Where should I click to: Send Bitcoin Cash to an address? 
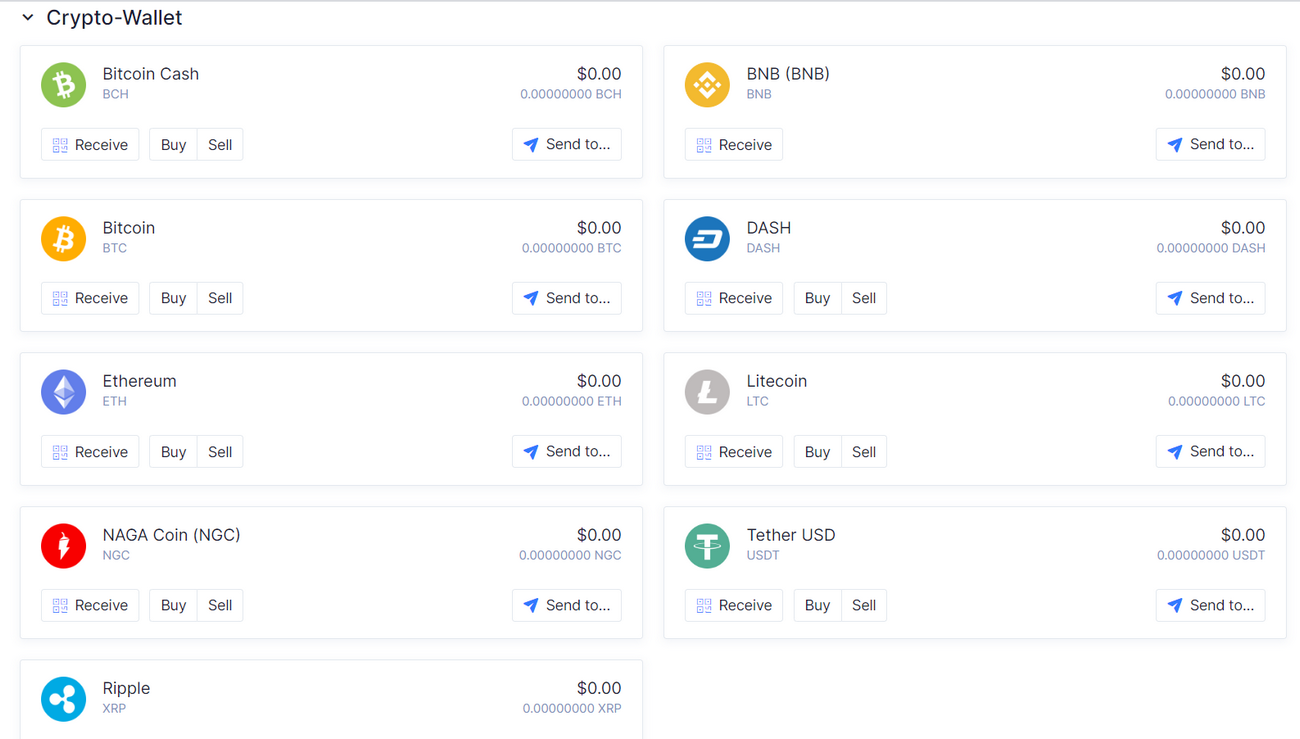567,145
